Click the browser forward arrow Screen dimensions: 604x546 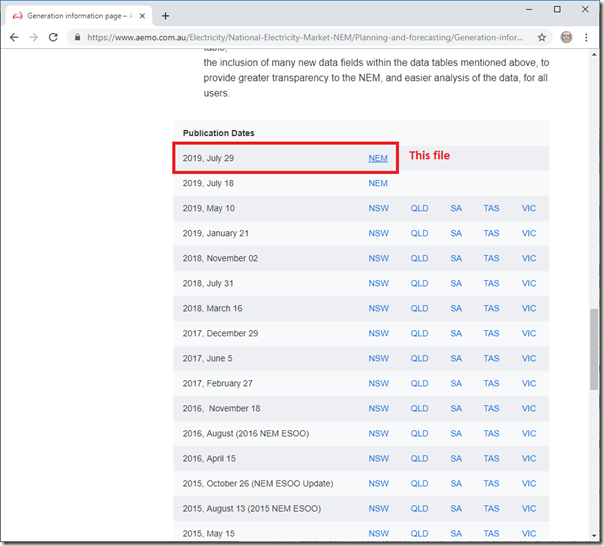(x=34, y=37)
